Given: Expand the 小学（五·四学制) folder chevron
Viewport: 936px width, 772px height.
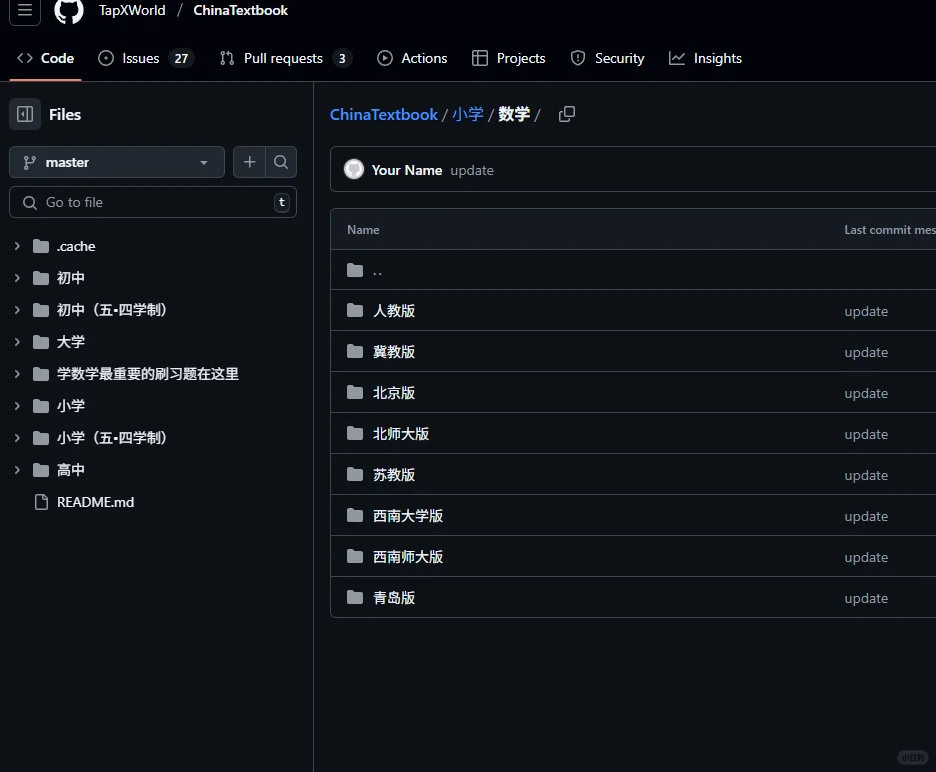Looking at the screenshot, I should (x=17, y=438).
